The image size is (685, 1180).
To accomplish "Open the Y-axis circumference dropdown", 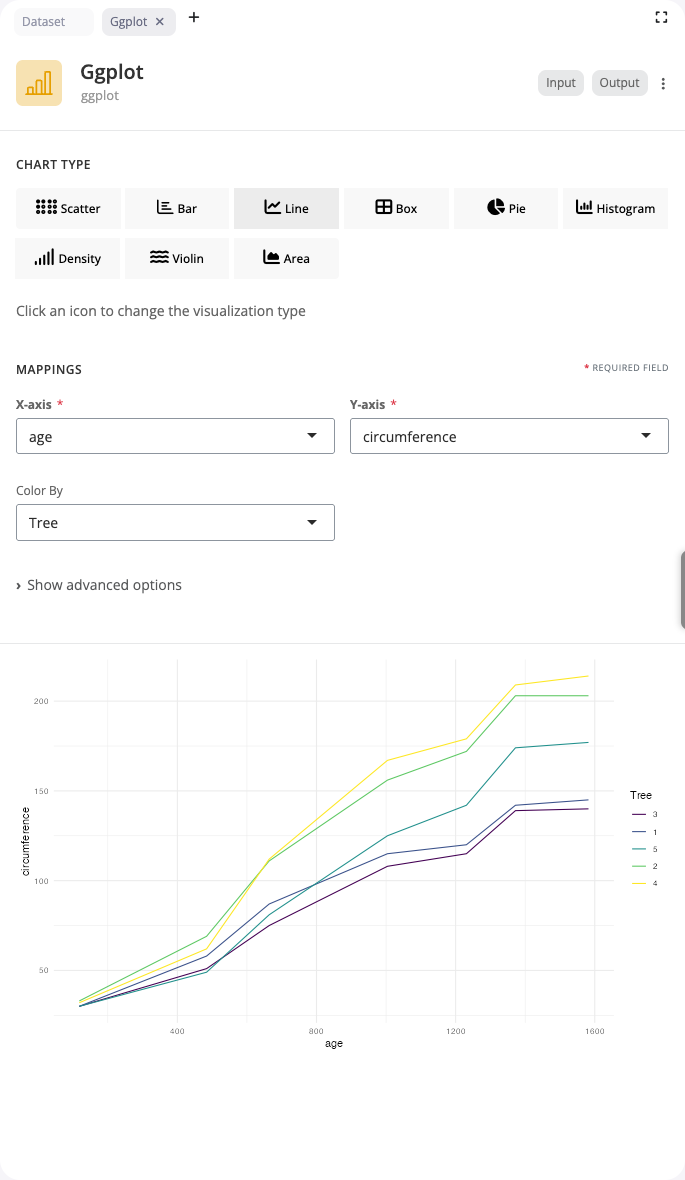I will [509, 436].
